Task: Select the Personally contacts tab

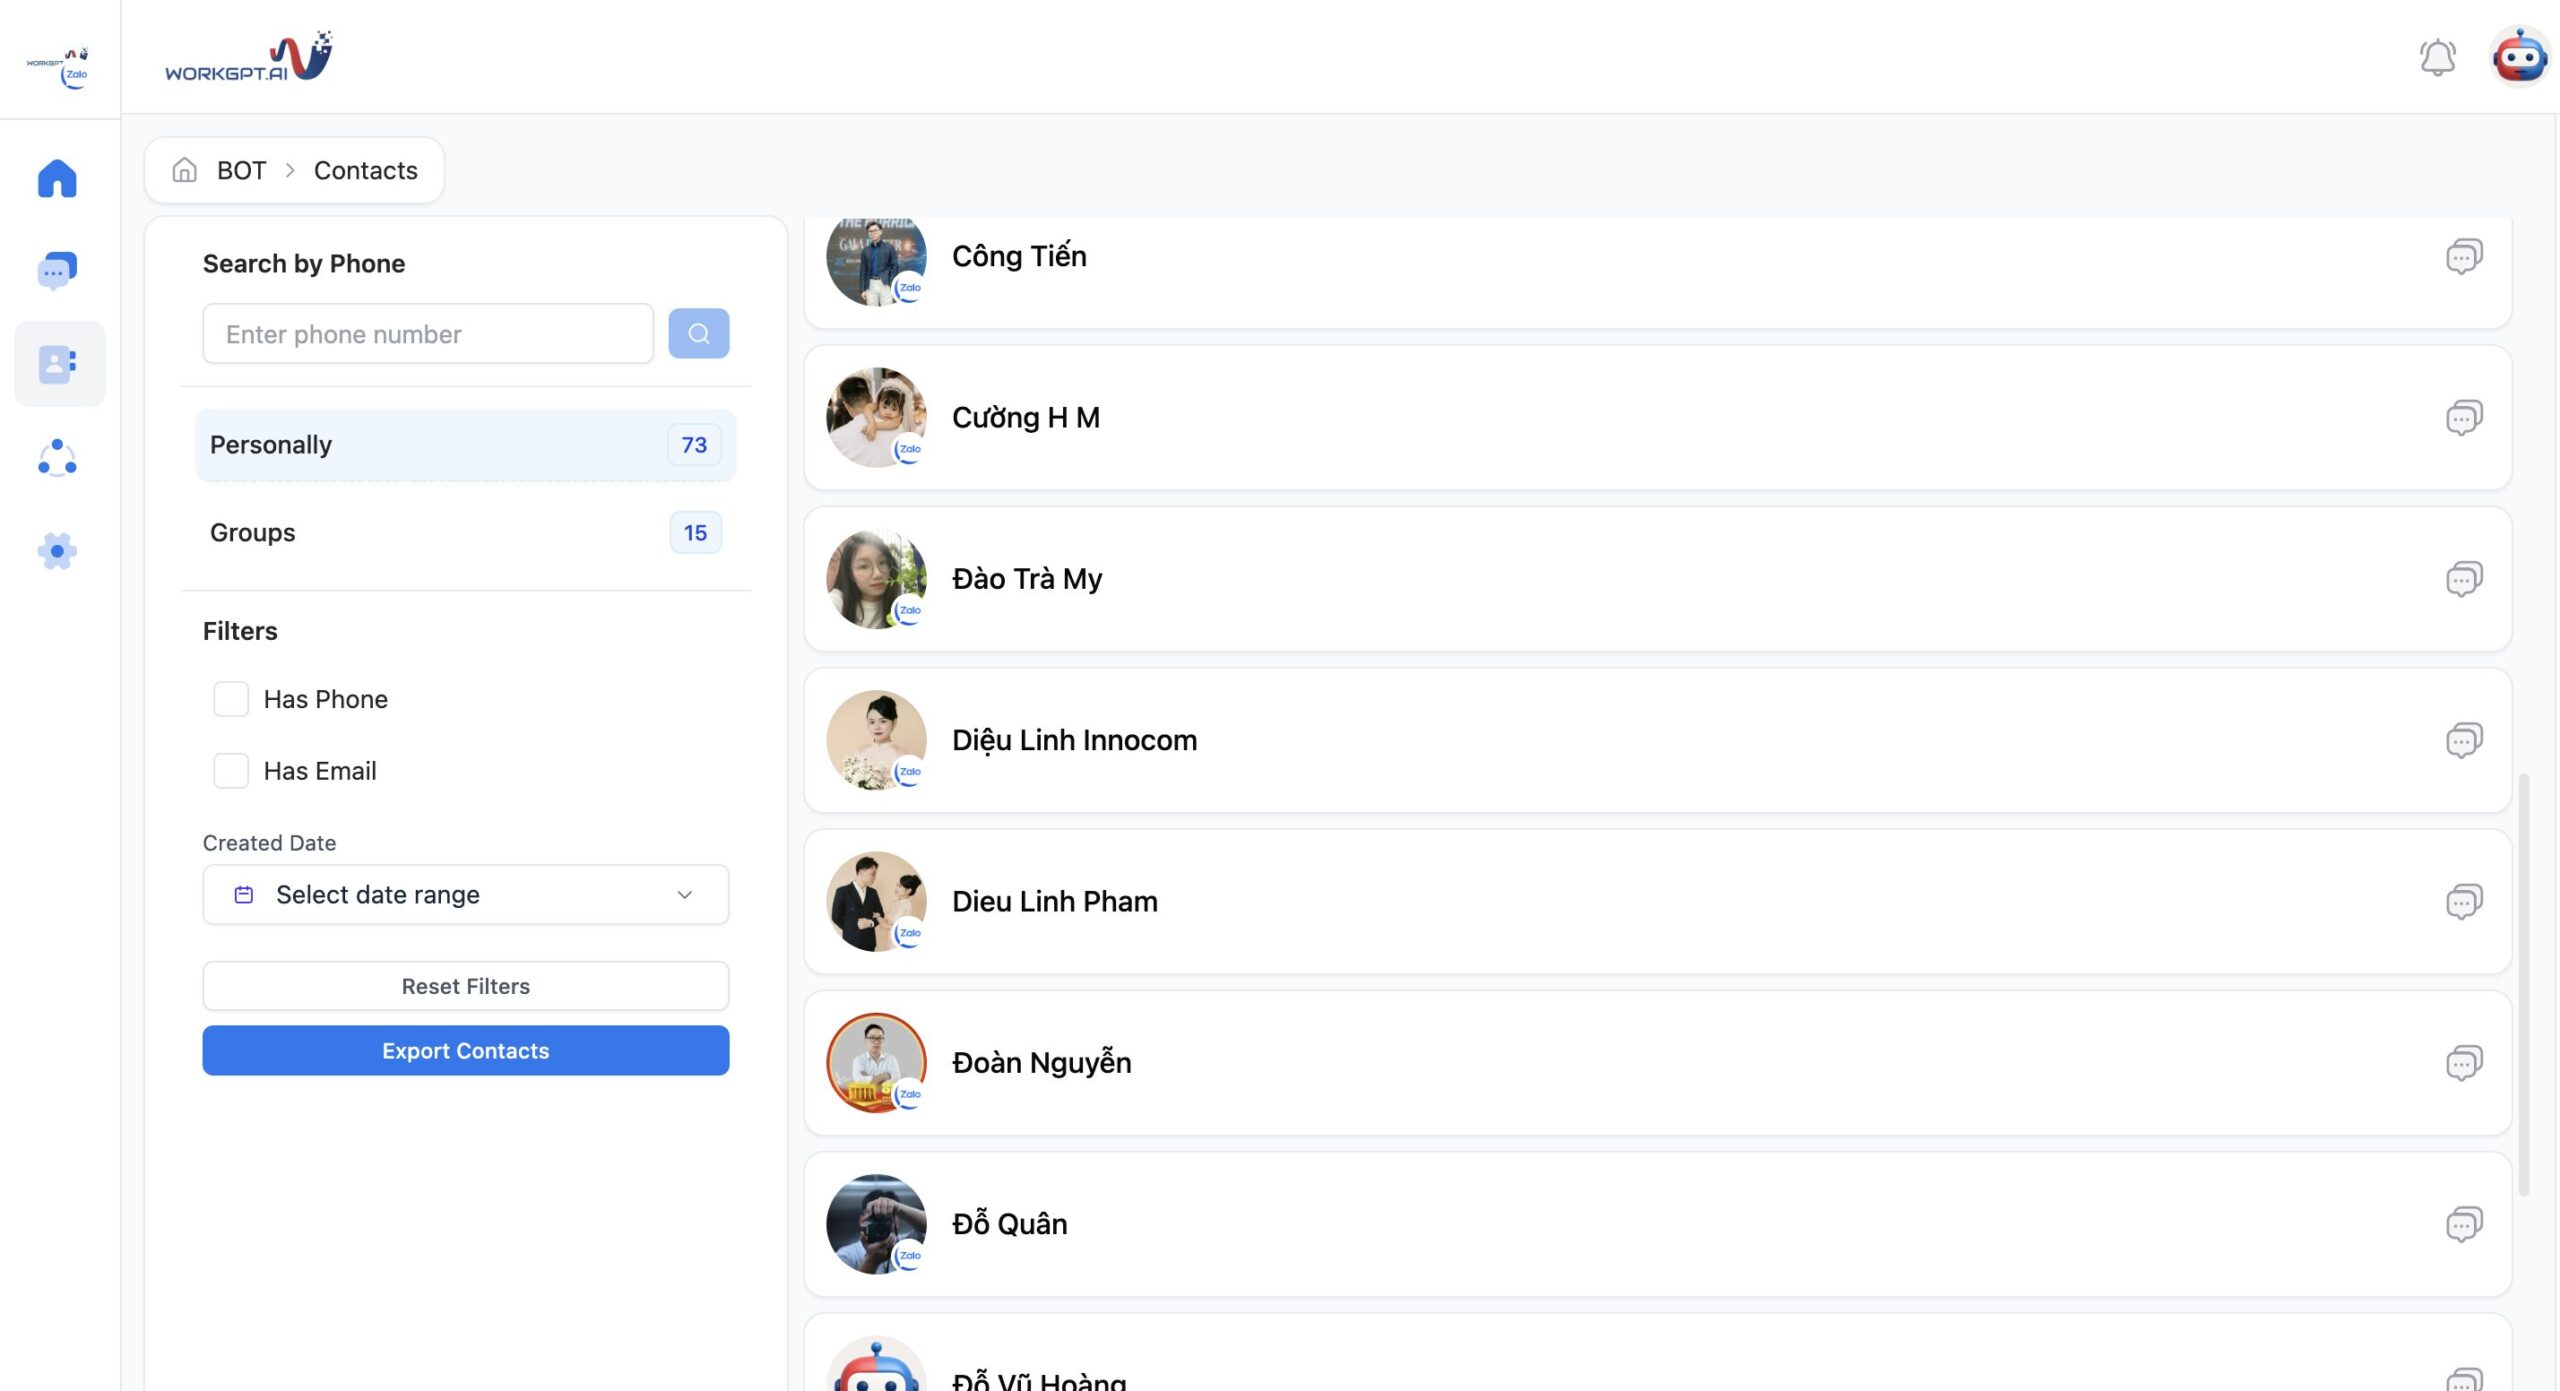Action: pos(465,445)
